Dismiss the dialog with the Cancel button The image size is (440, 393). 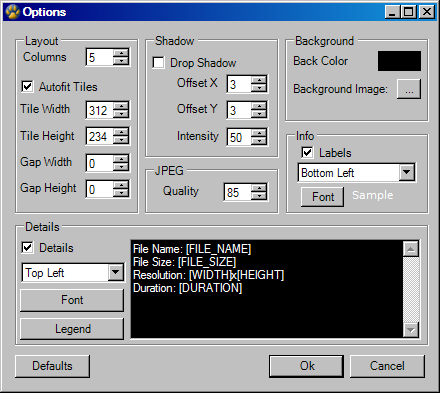[x=387, y=366]
